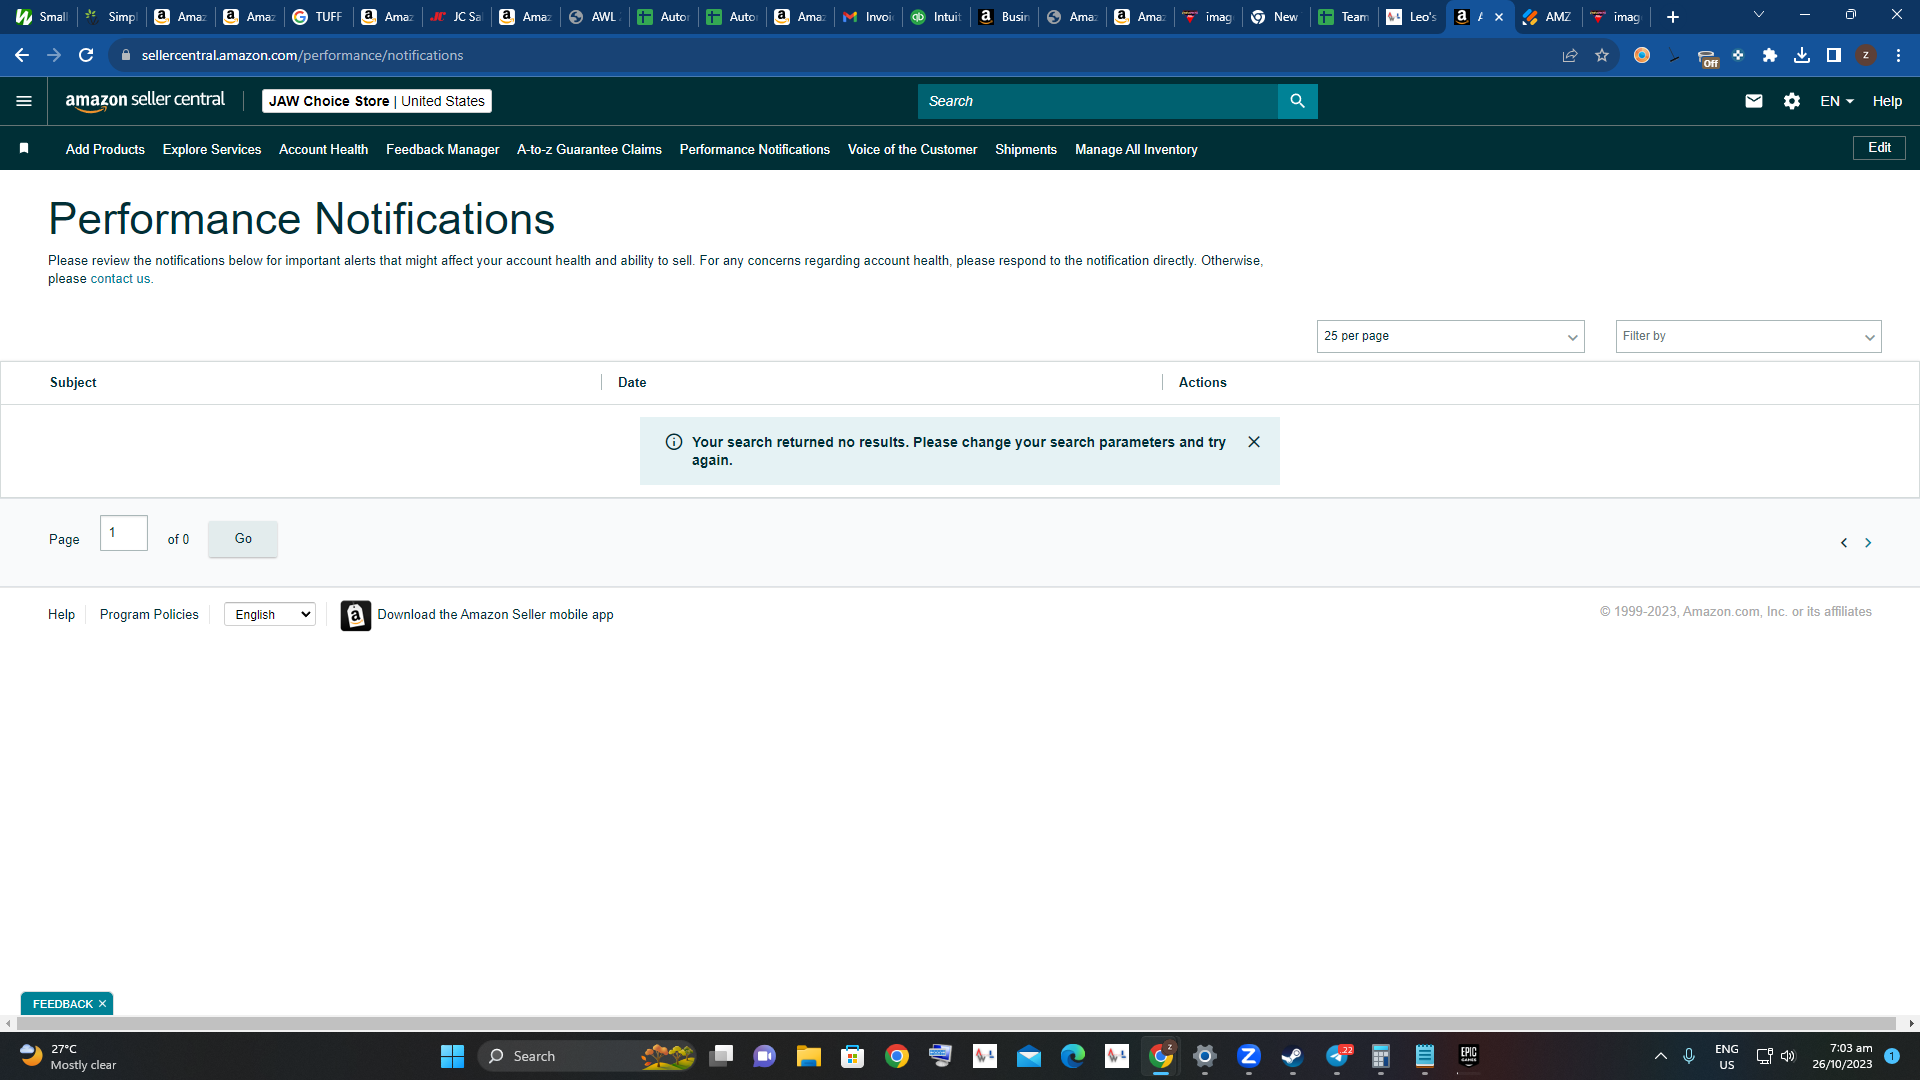Screen dimensions: 1920x1080
Task: Open the EN language dropdown
Action: (1836, 101)
